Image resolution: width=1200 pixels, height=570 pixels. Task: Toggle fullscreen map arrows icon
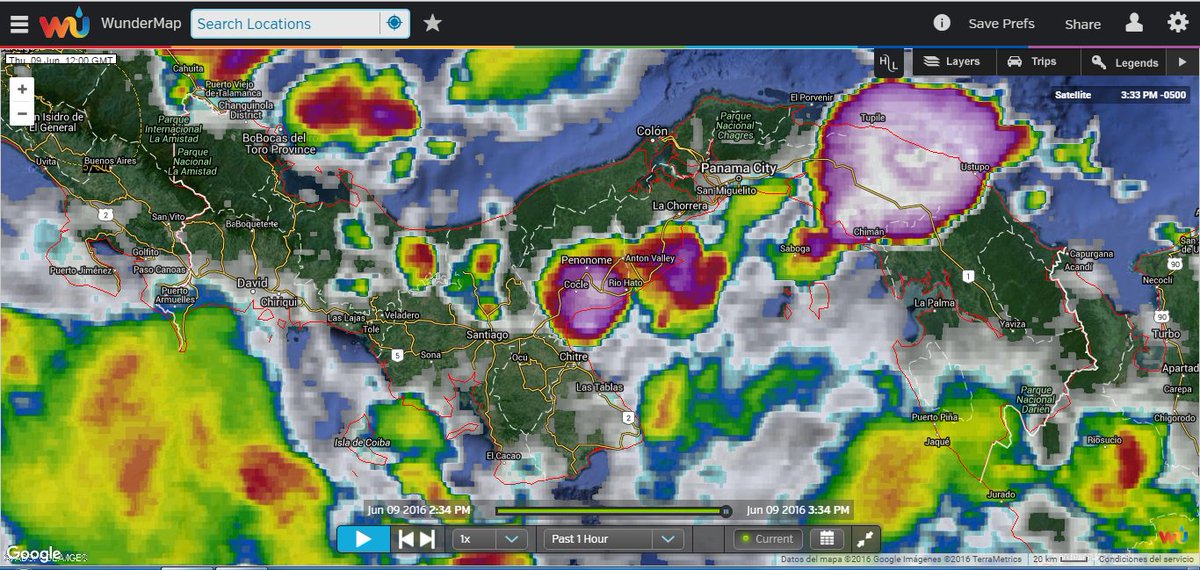pyautogui.click(x=866, y=539)
